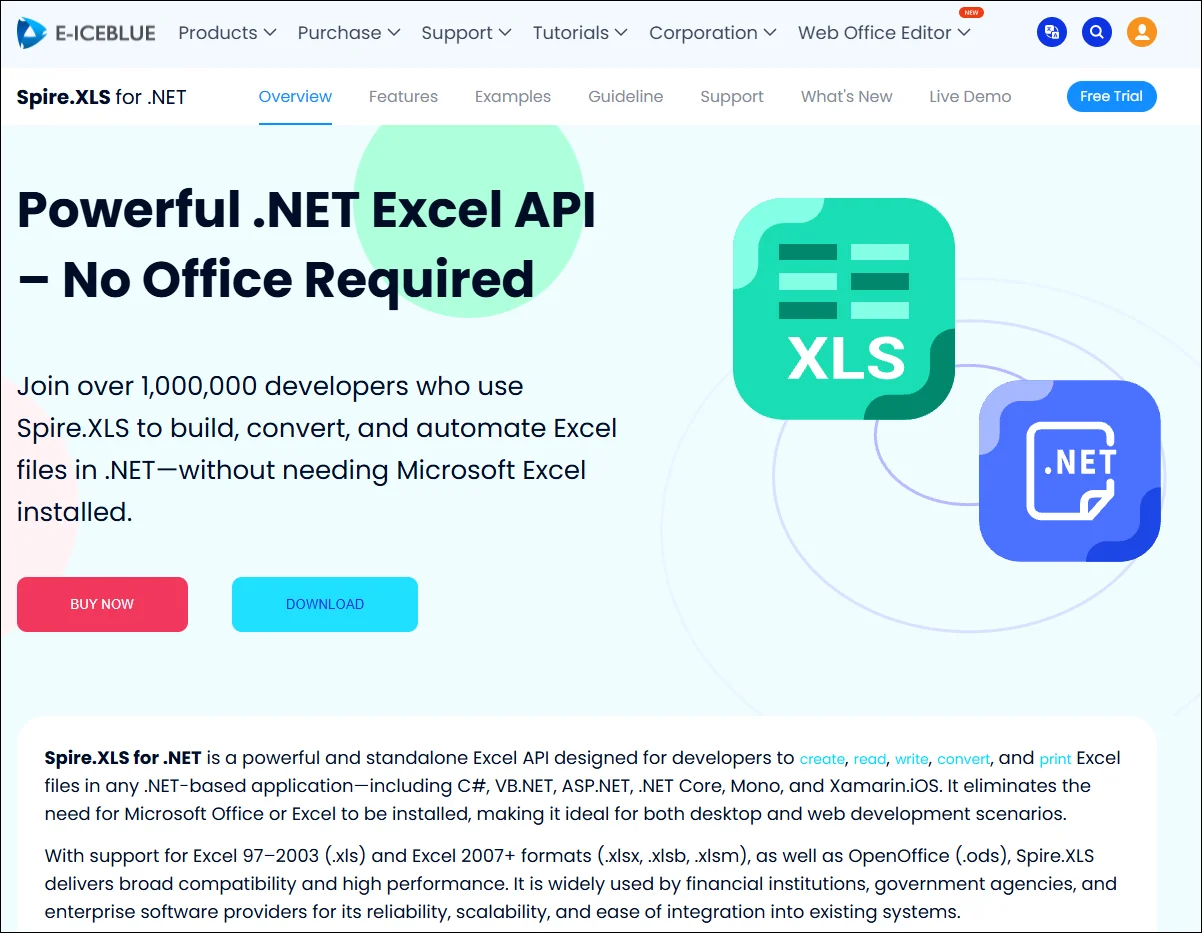This screenshot has height=933, width=1202.
Task: Click the DOWNLOAD button
Action: [x=325, y=604]
